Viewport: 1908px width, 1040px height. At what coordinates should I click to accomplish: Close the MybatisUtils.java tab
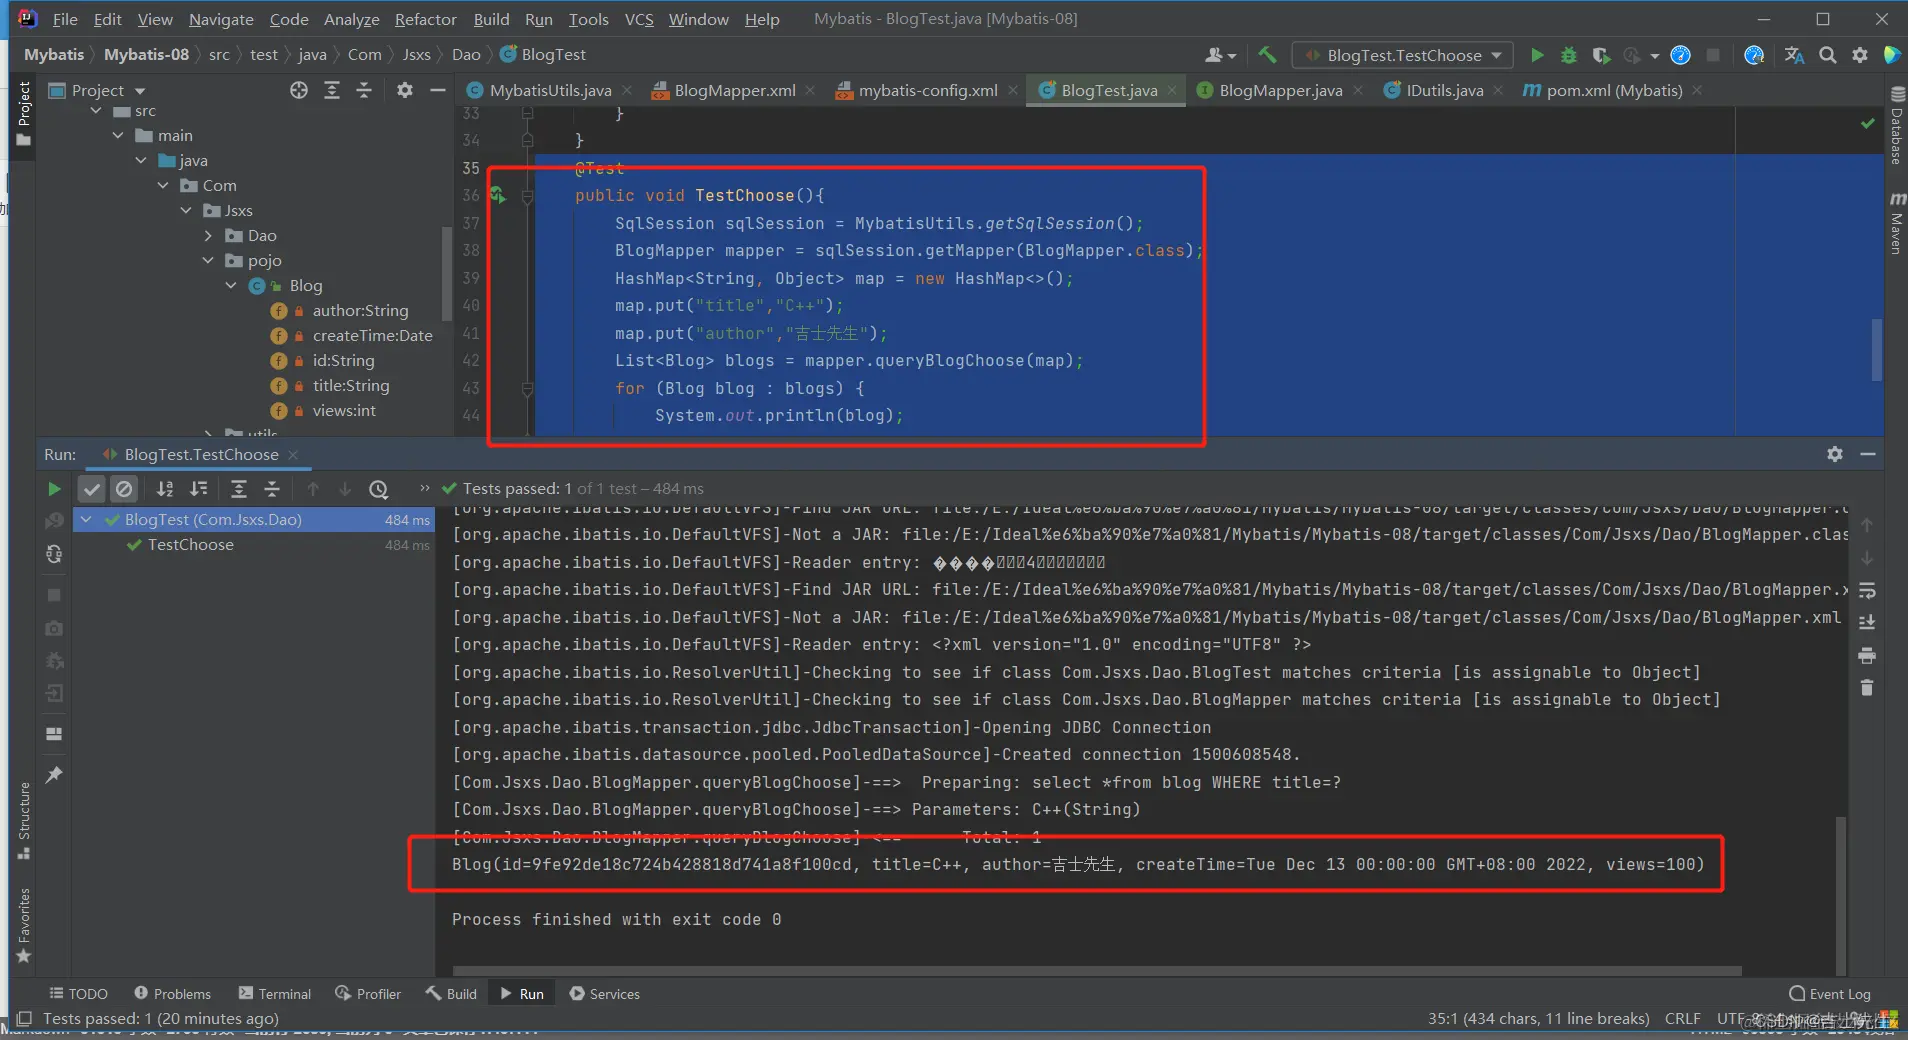627,90
